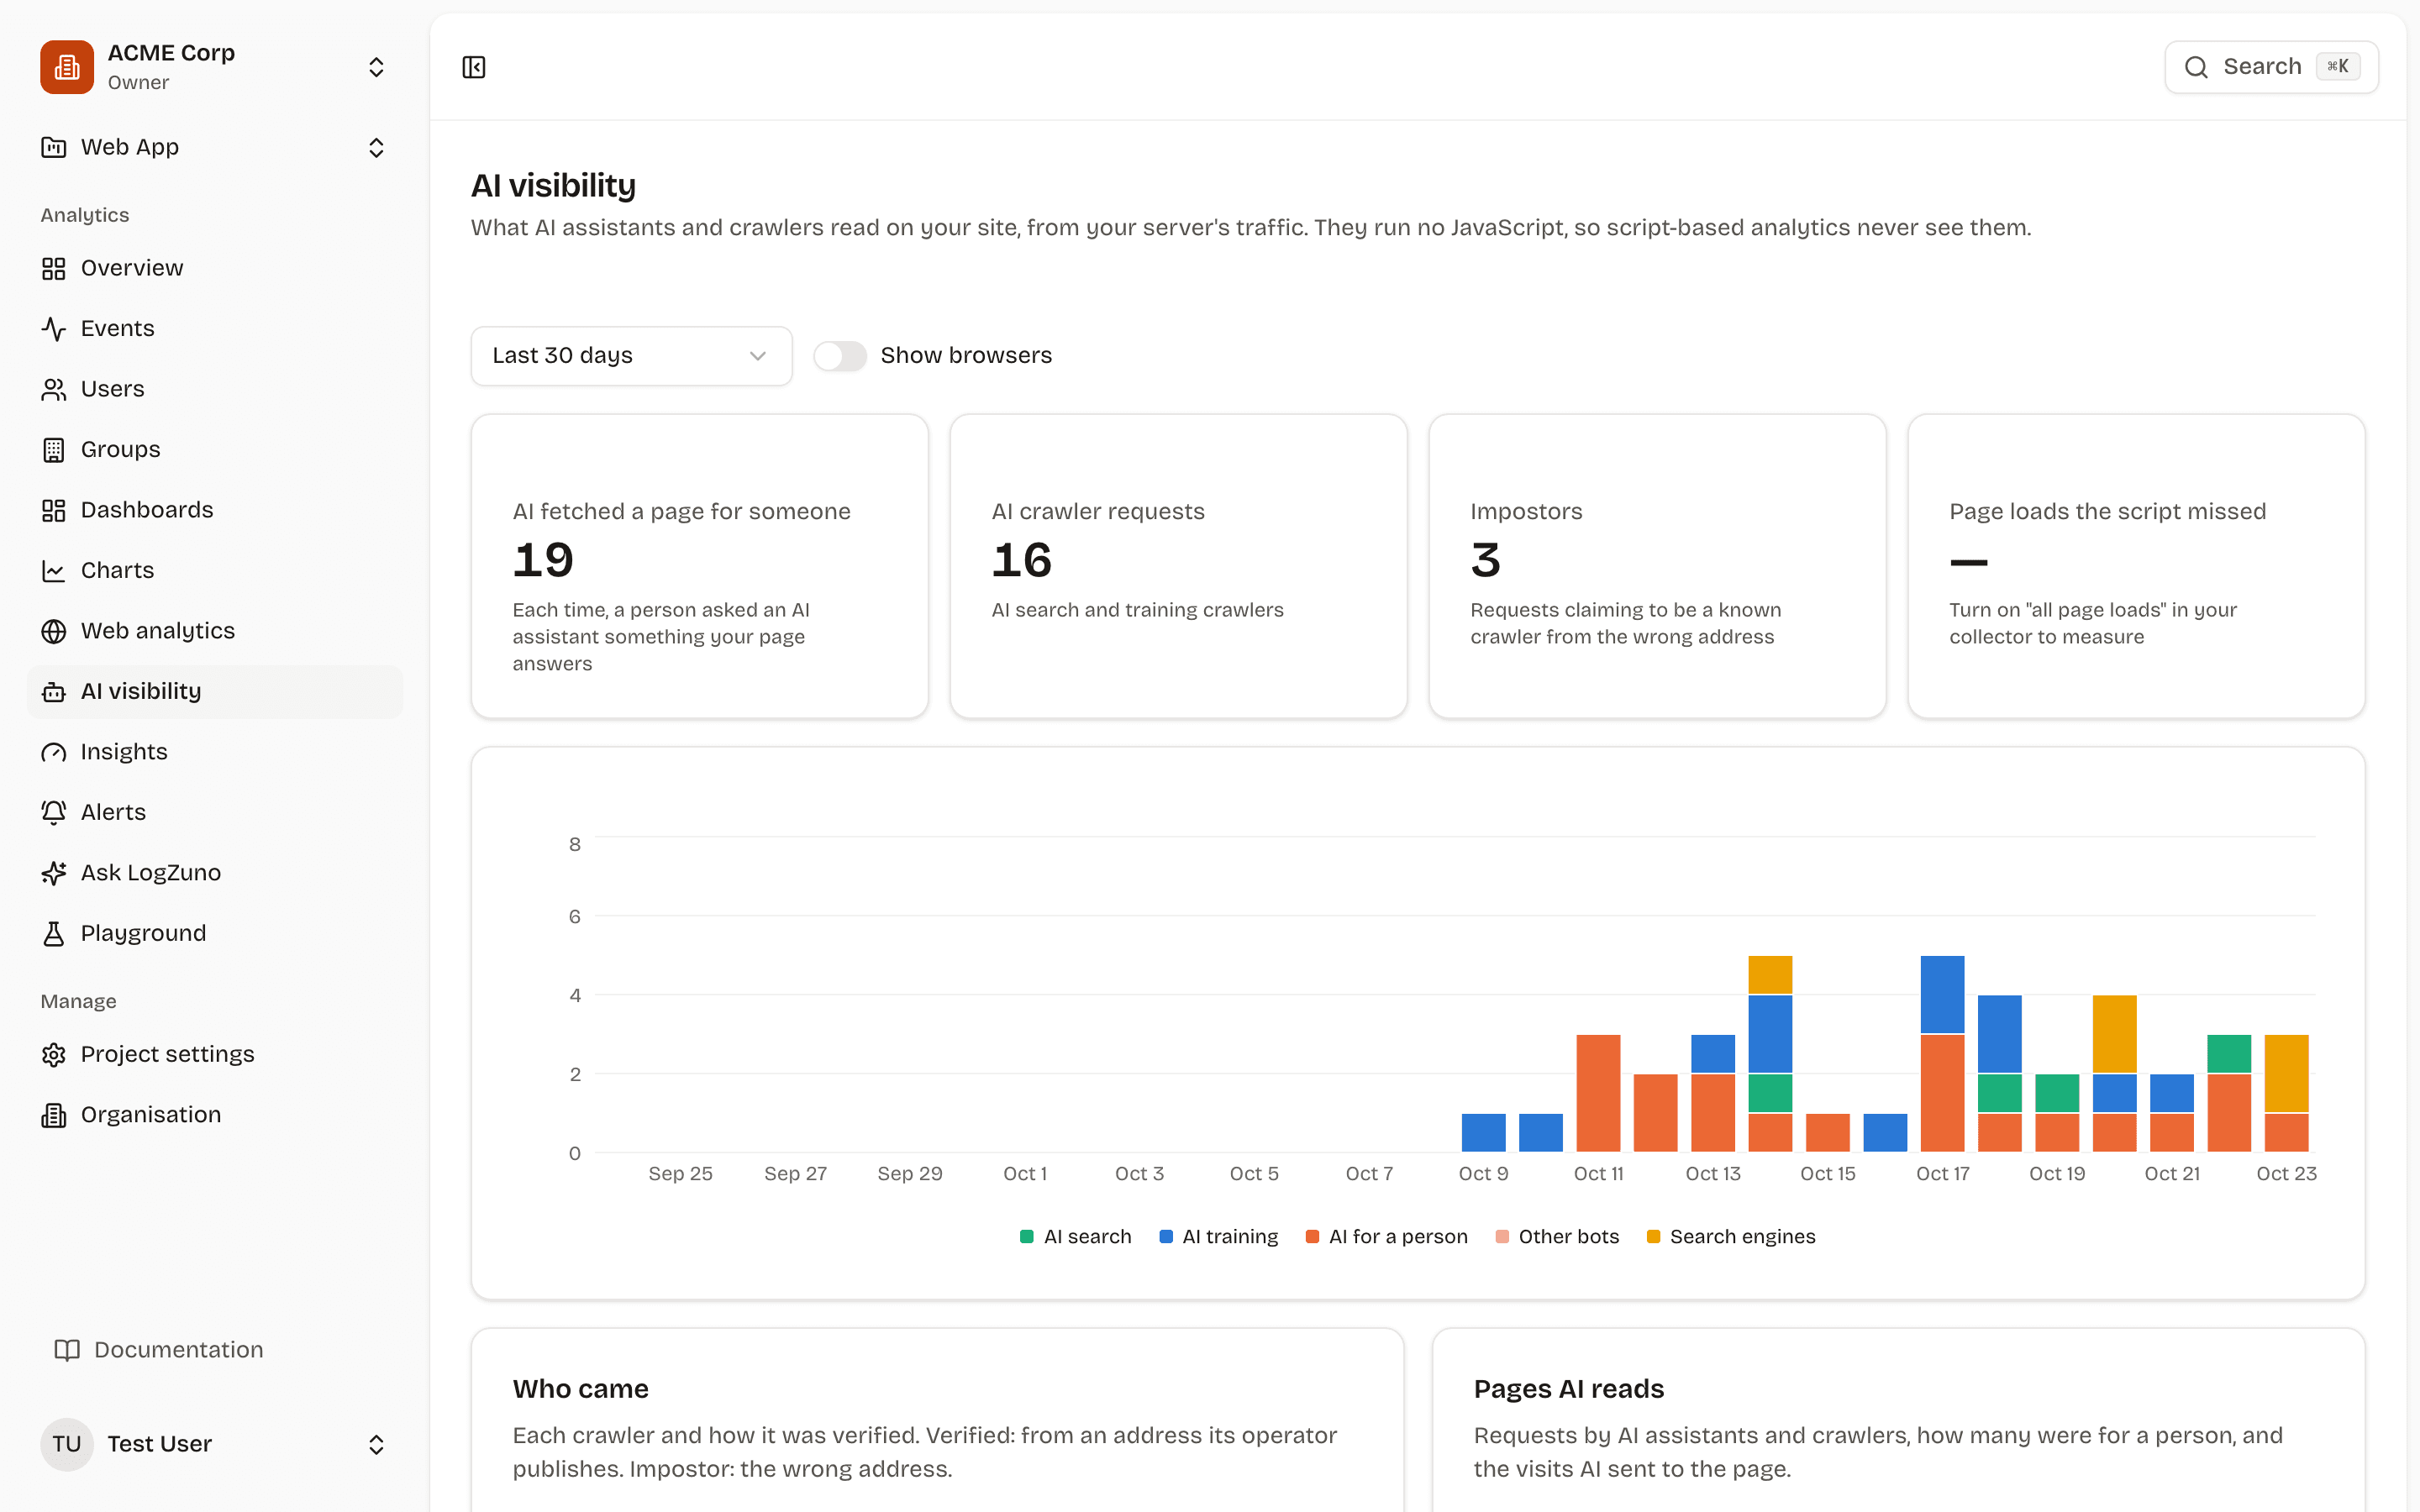Open Ask LogZuno assistant
Image resolution: width=2420 pixels, height=1512 pixels.
215,873
